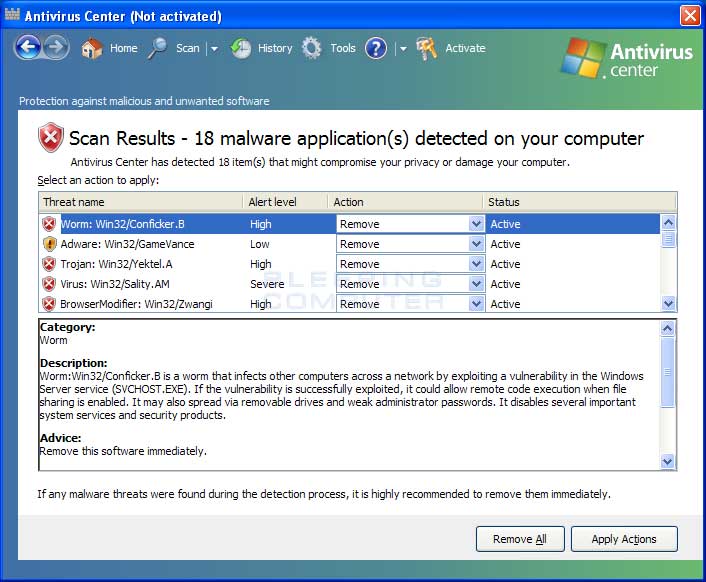Open Action dropdown for Virus: Win32/Sality.AM

point(476,284)
